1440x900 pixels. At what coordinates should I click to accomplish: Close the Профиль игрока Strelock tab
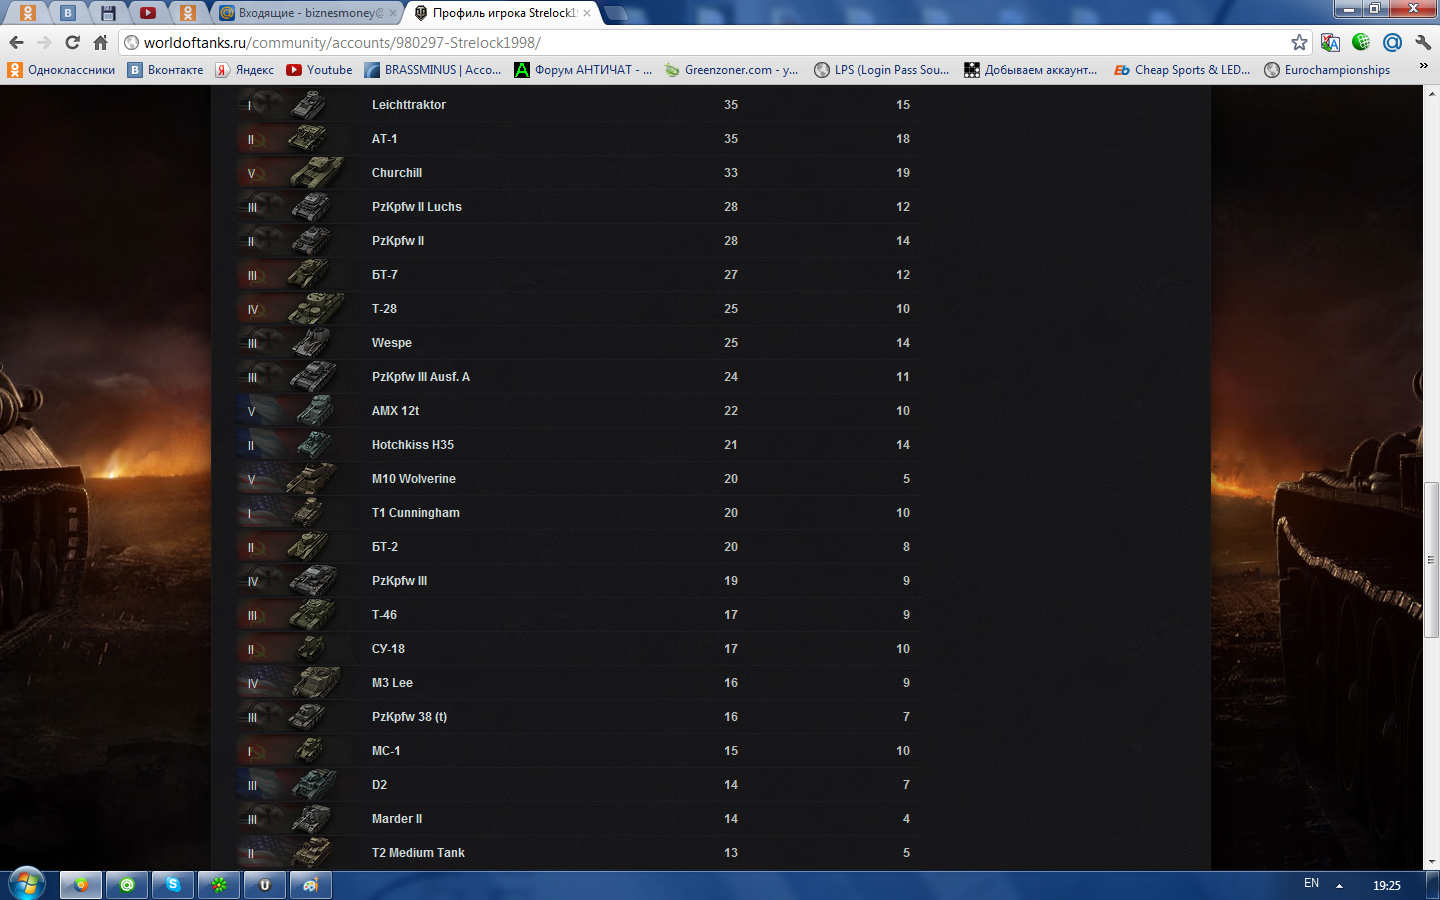coord(587,13)
